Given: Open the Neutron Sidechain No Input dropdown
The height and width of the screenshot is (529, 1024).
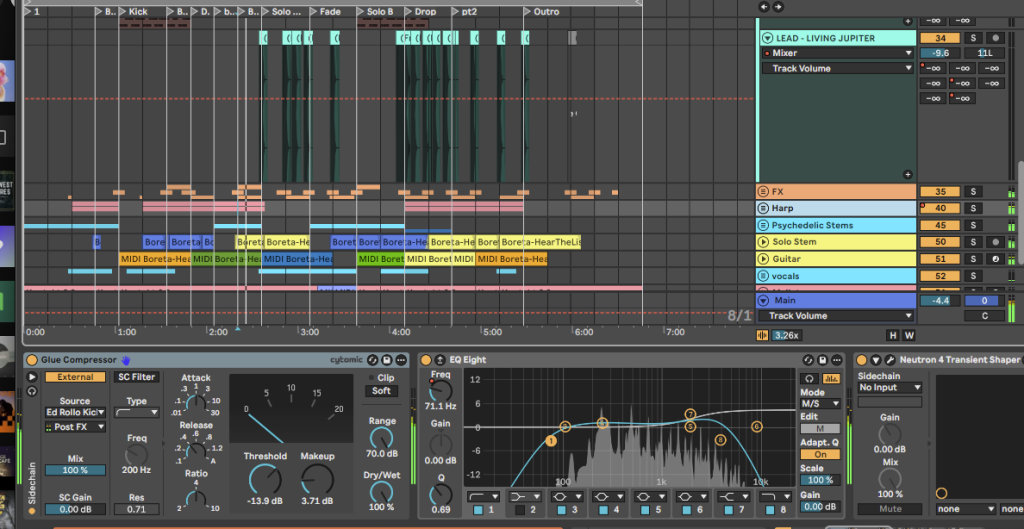Looking at the screenshot, I should pos(889,387).
